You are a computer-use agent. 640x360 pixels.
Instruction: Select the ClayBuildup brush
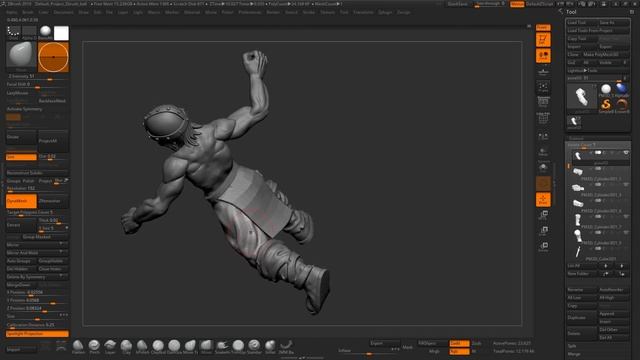coord(158,347)
